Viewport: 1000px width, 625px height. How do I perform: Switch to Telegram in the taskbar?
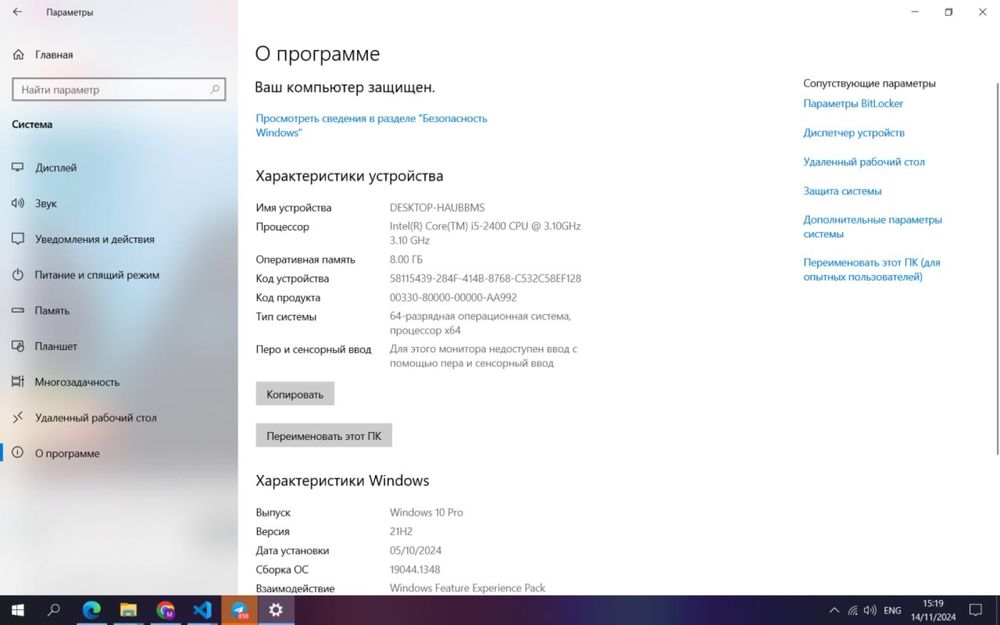(x=239, y=610)
